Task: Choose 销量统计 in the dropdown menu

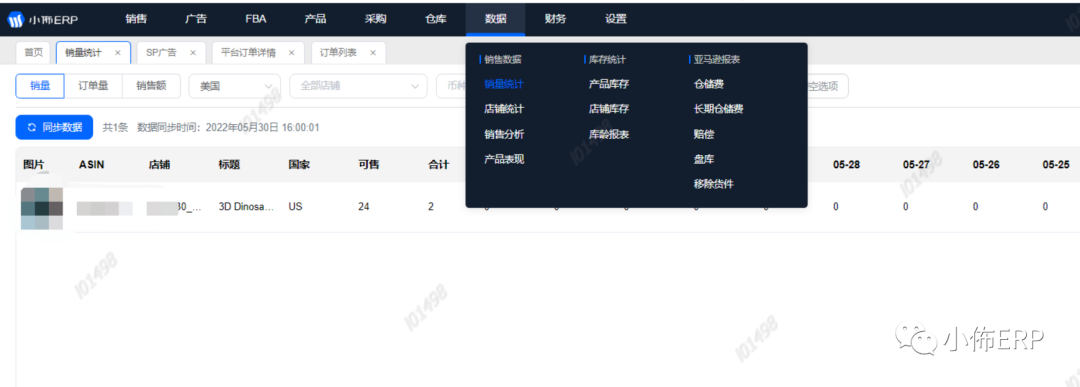Action: [504, 85]
